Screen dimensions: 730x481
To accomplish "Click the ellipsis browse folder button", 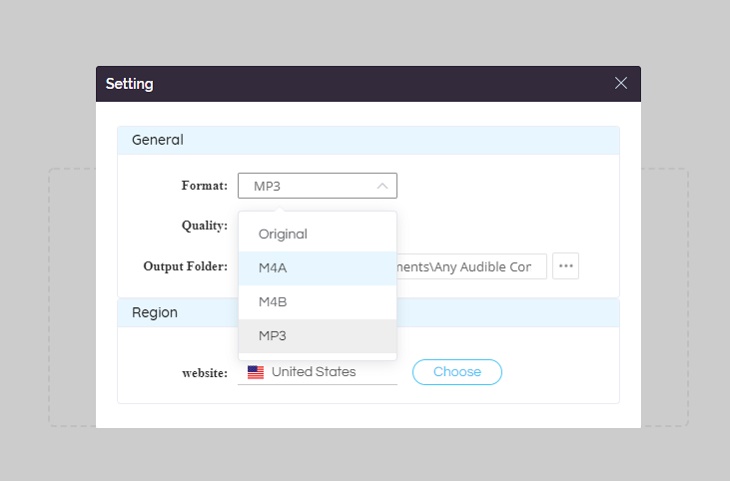I will pos(566,266).
